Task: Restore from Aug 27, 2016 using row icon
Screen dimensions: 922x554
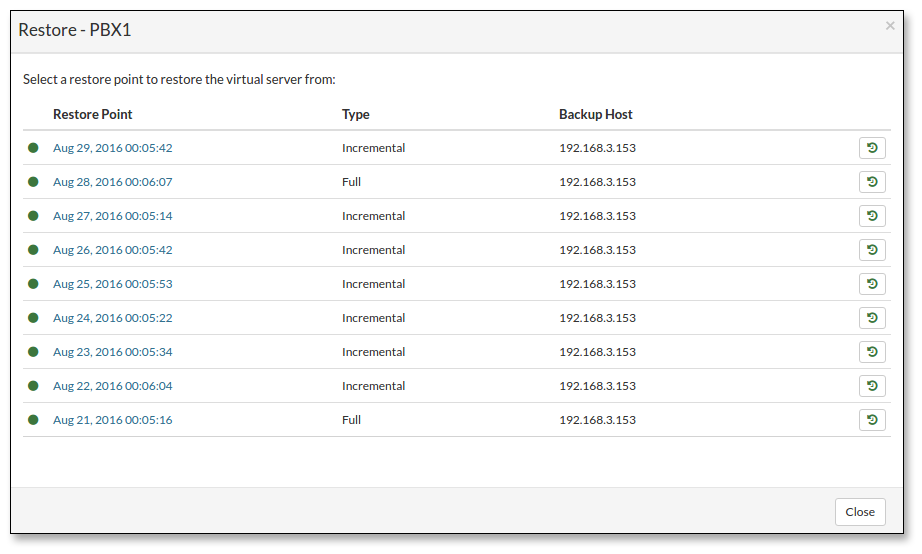Action: click(x=872, y=216)
